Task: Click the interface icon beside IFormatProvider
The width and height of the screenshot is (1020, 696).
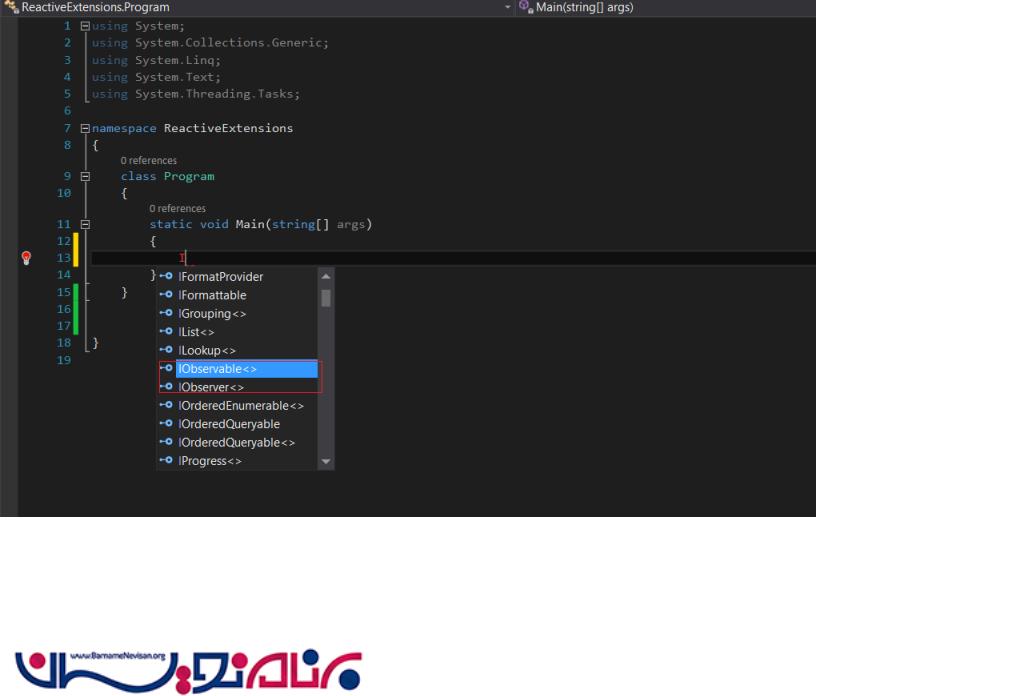Action: click(x=167, y=276)
